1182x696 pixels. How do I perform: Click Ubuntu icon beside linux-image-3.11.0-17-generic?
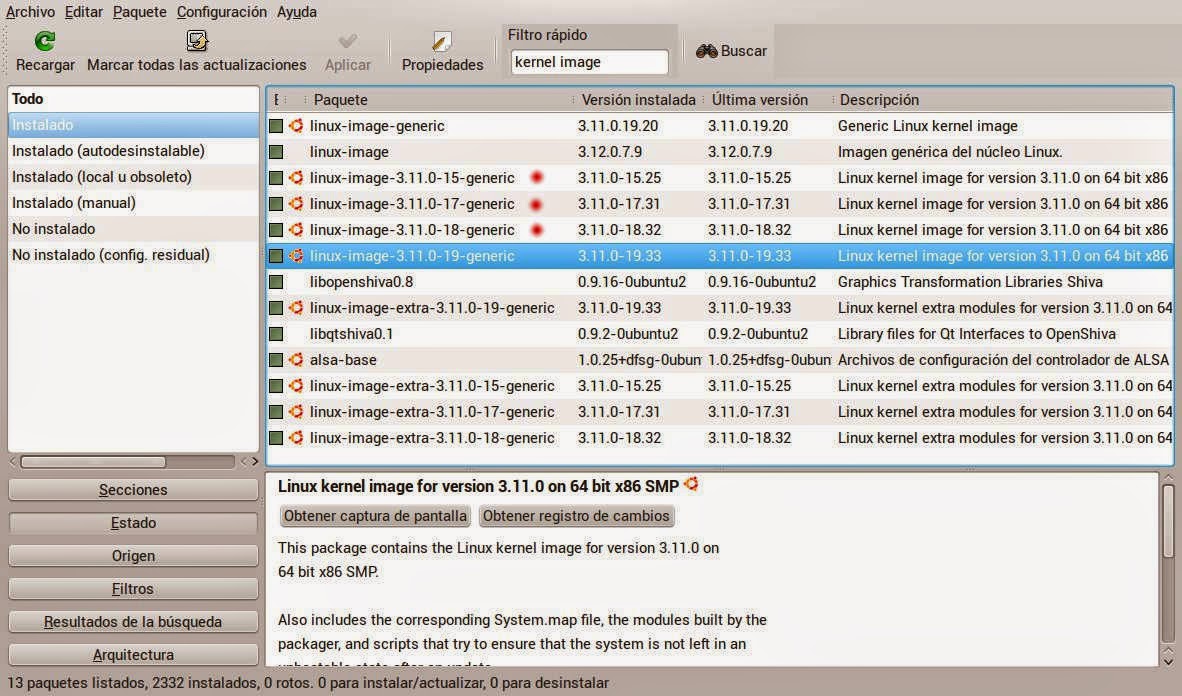(296, 204)
